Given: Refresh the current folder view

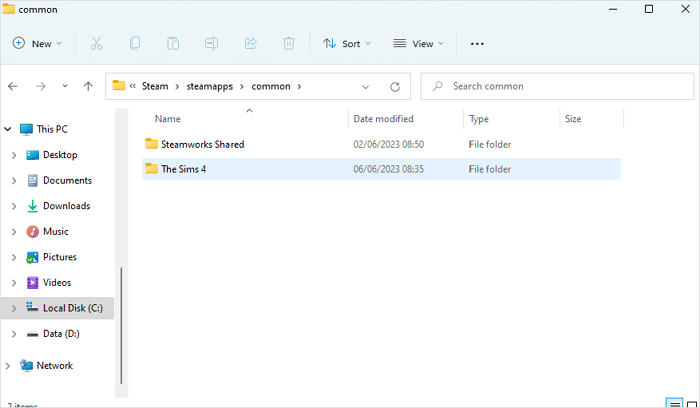Looking at the screenshot, I should click(394, 86).
